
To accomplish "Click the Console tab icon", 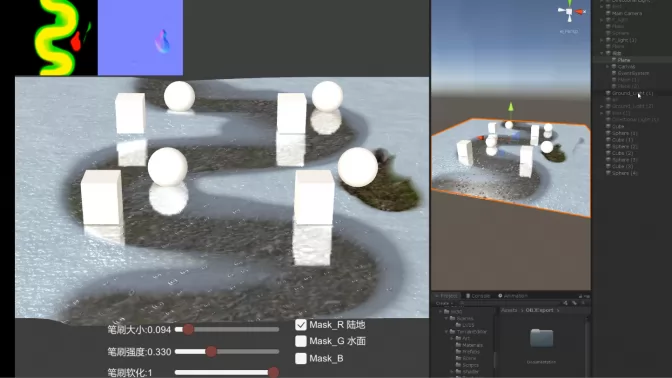I will [x=468, y=296].
